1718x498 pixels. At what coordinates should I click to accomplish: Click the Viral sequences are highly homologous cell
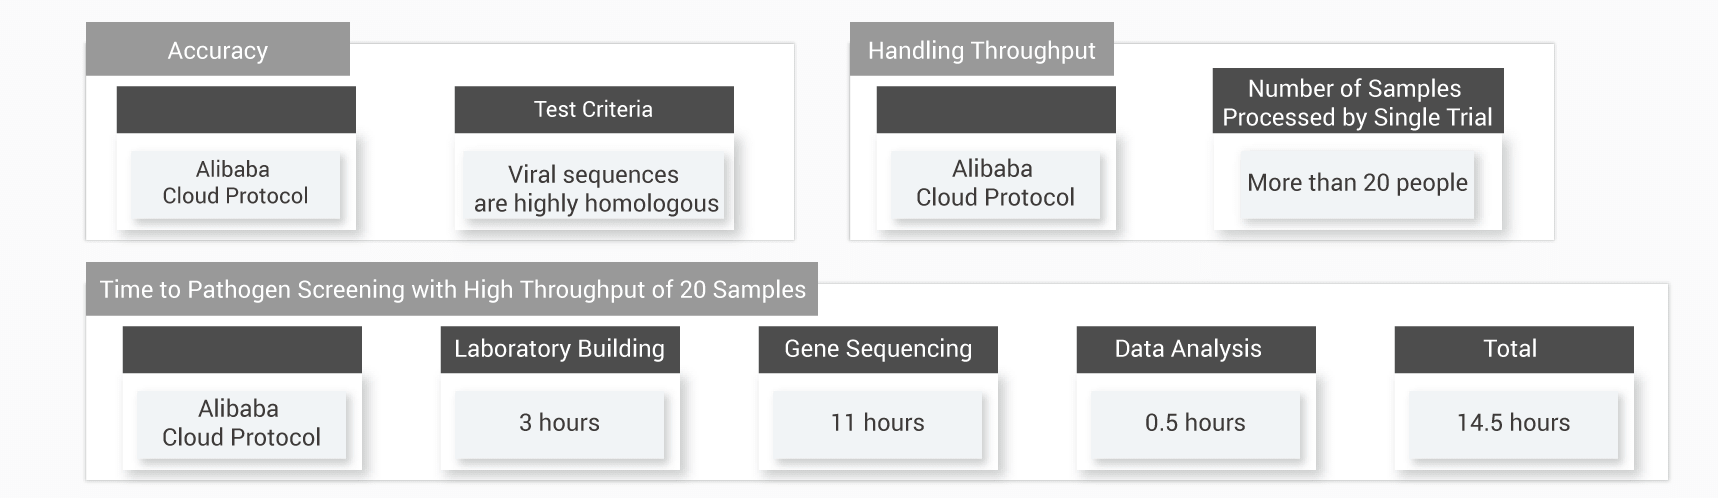click(595, 189)
